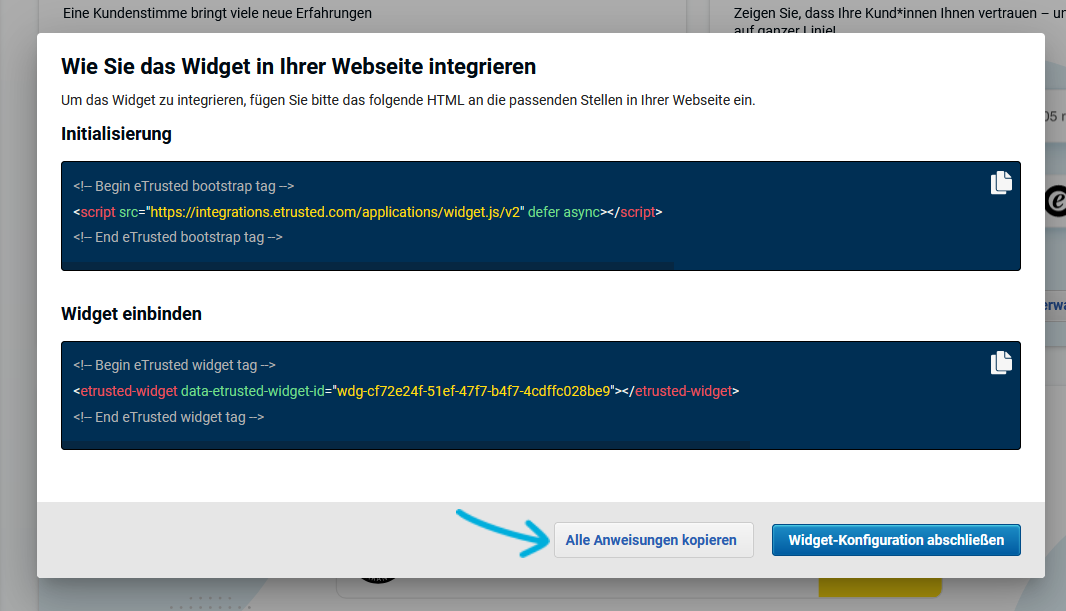Finish with 'Widget-Konfiguration abschließen' button
Image resolution: width=1066 pixels, height=611 pixels.
pyautogui.click(x=896, y=540)
